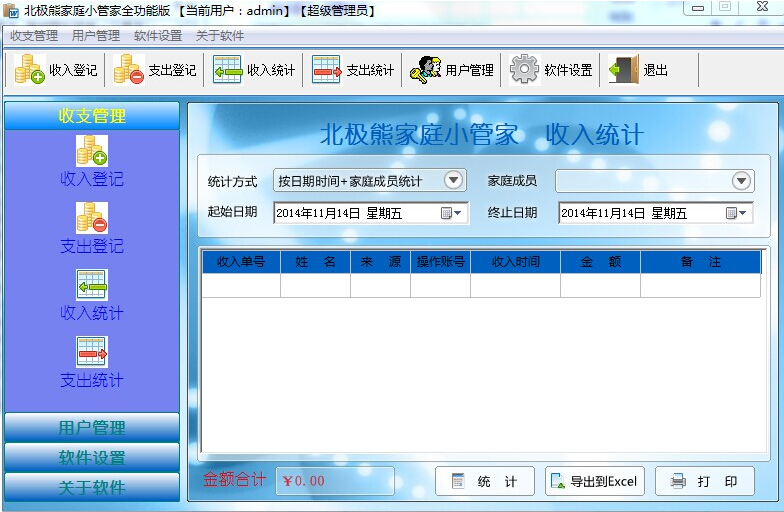Select the 收支管理 sidebar panel header
The height and width of the screenshot is (512, 784).
point(92,116)
